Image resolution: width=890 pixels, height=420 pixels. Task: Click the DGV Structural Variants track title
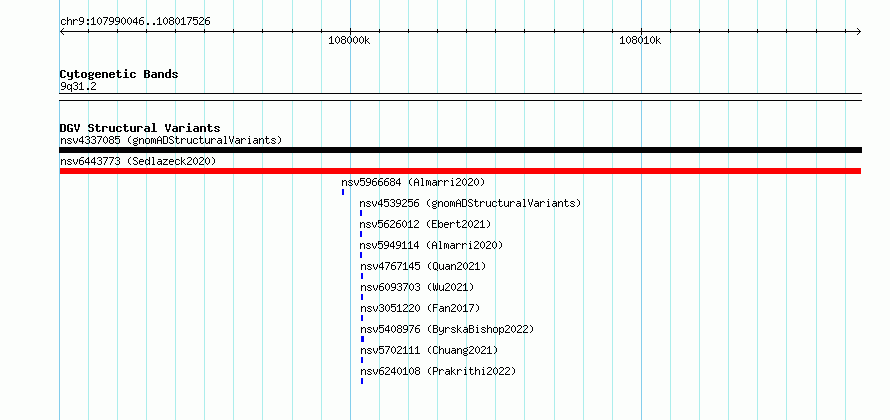(140, 128)
